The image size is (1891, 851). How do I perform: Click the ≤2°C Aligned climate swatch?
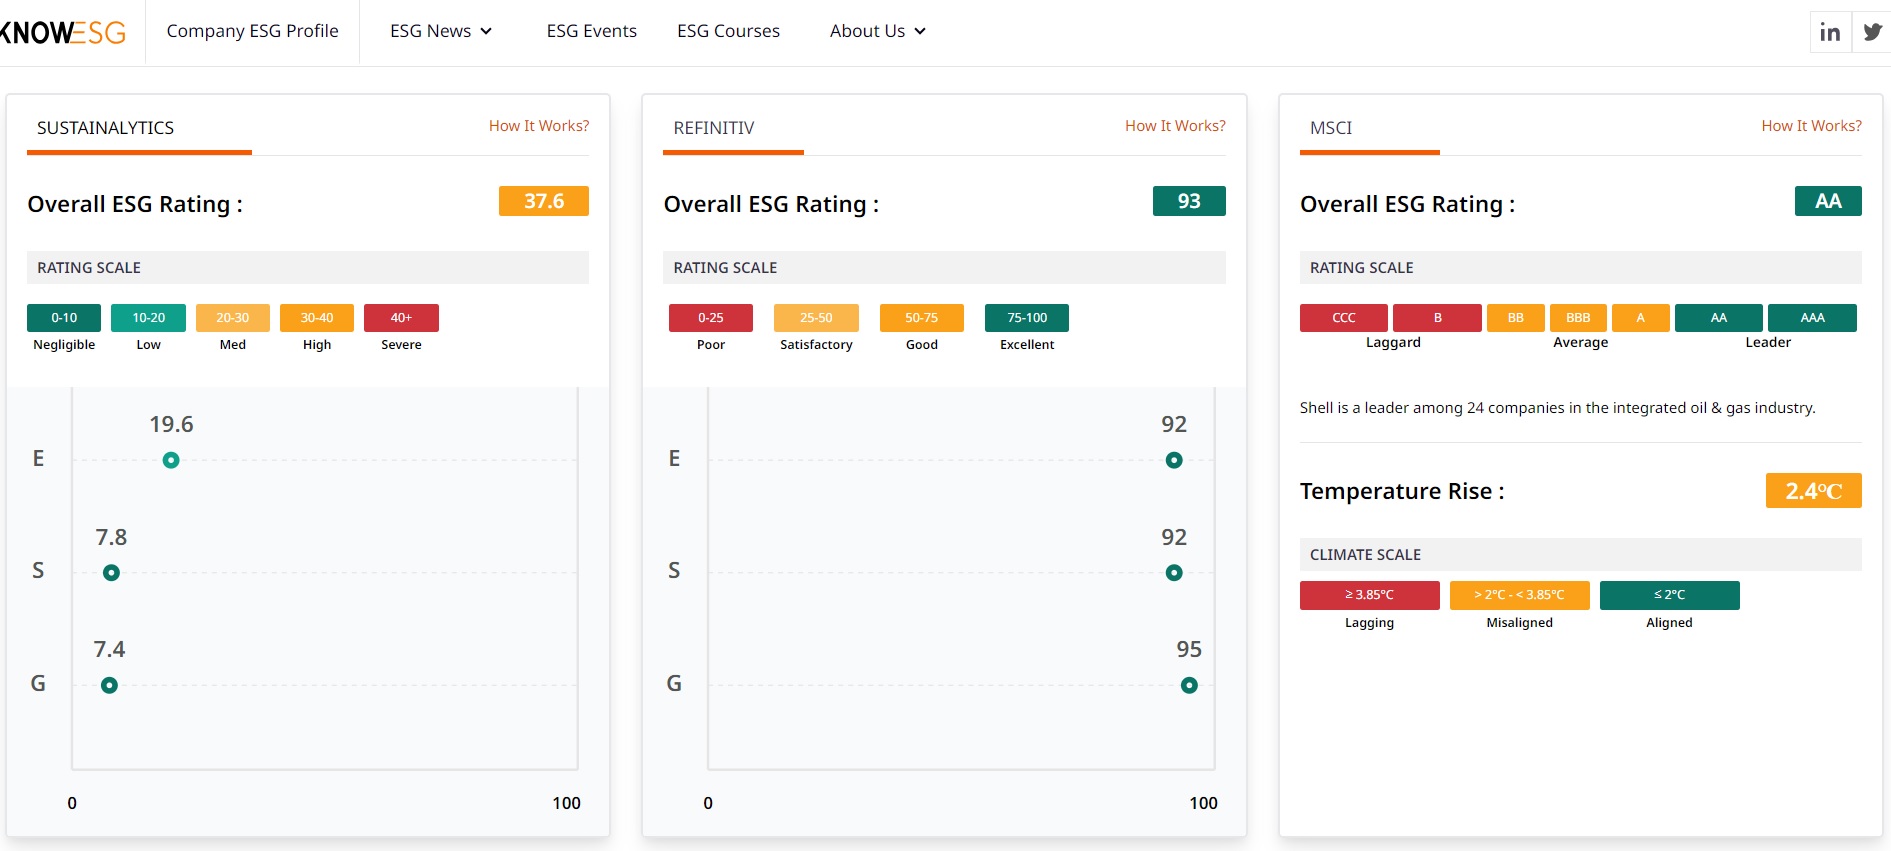click(1670, 595)
